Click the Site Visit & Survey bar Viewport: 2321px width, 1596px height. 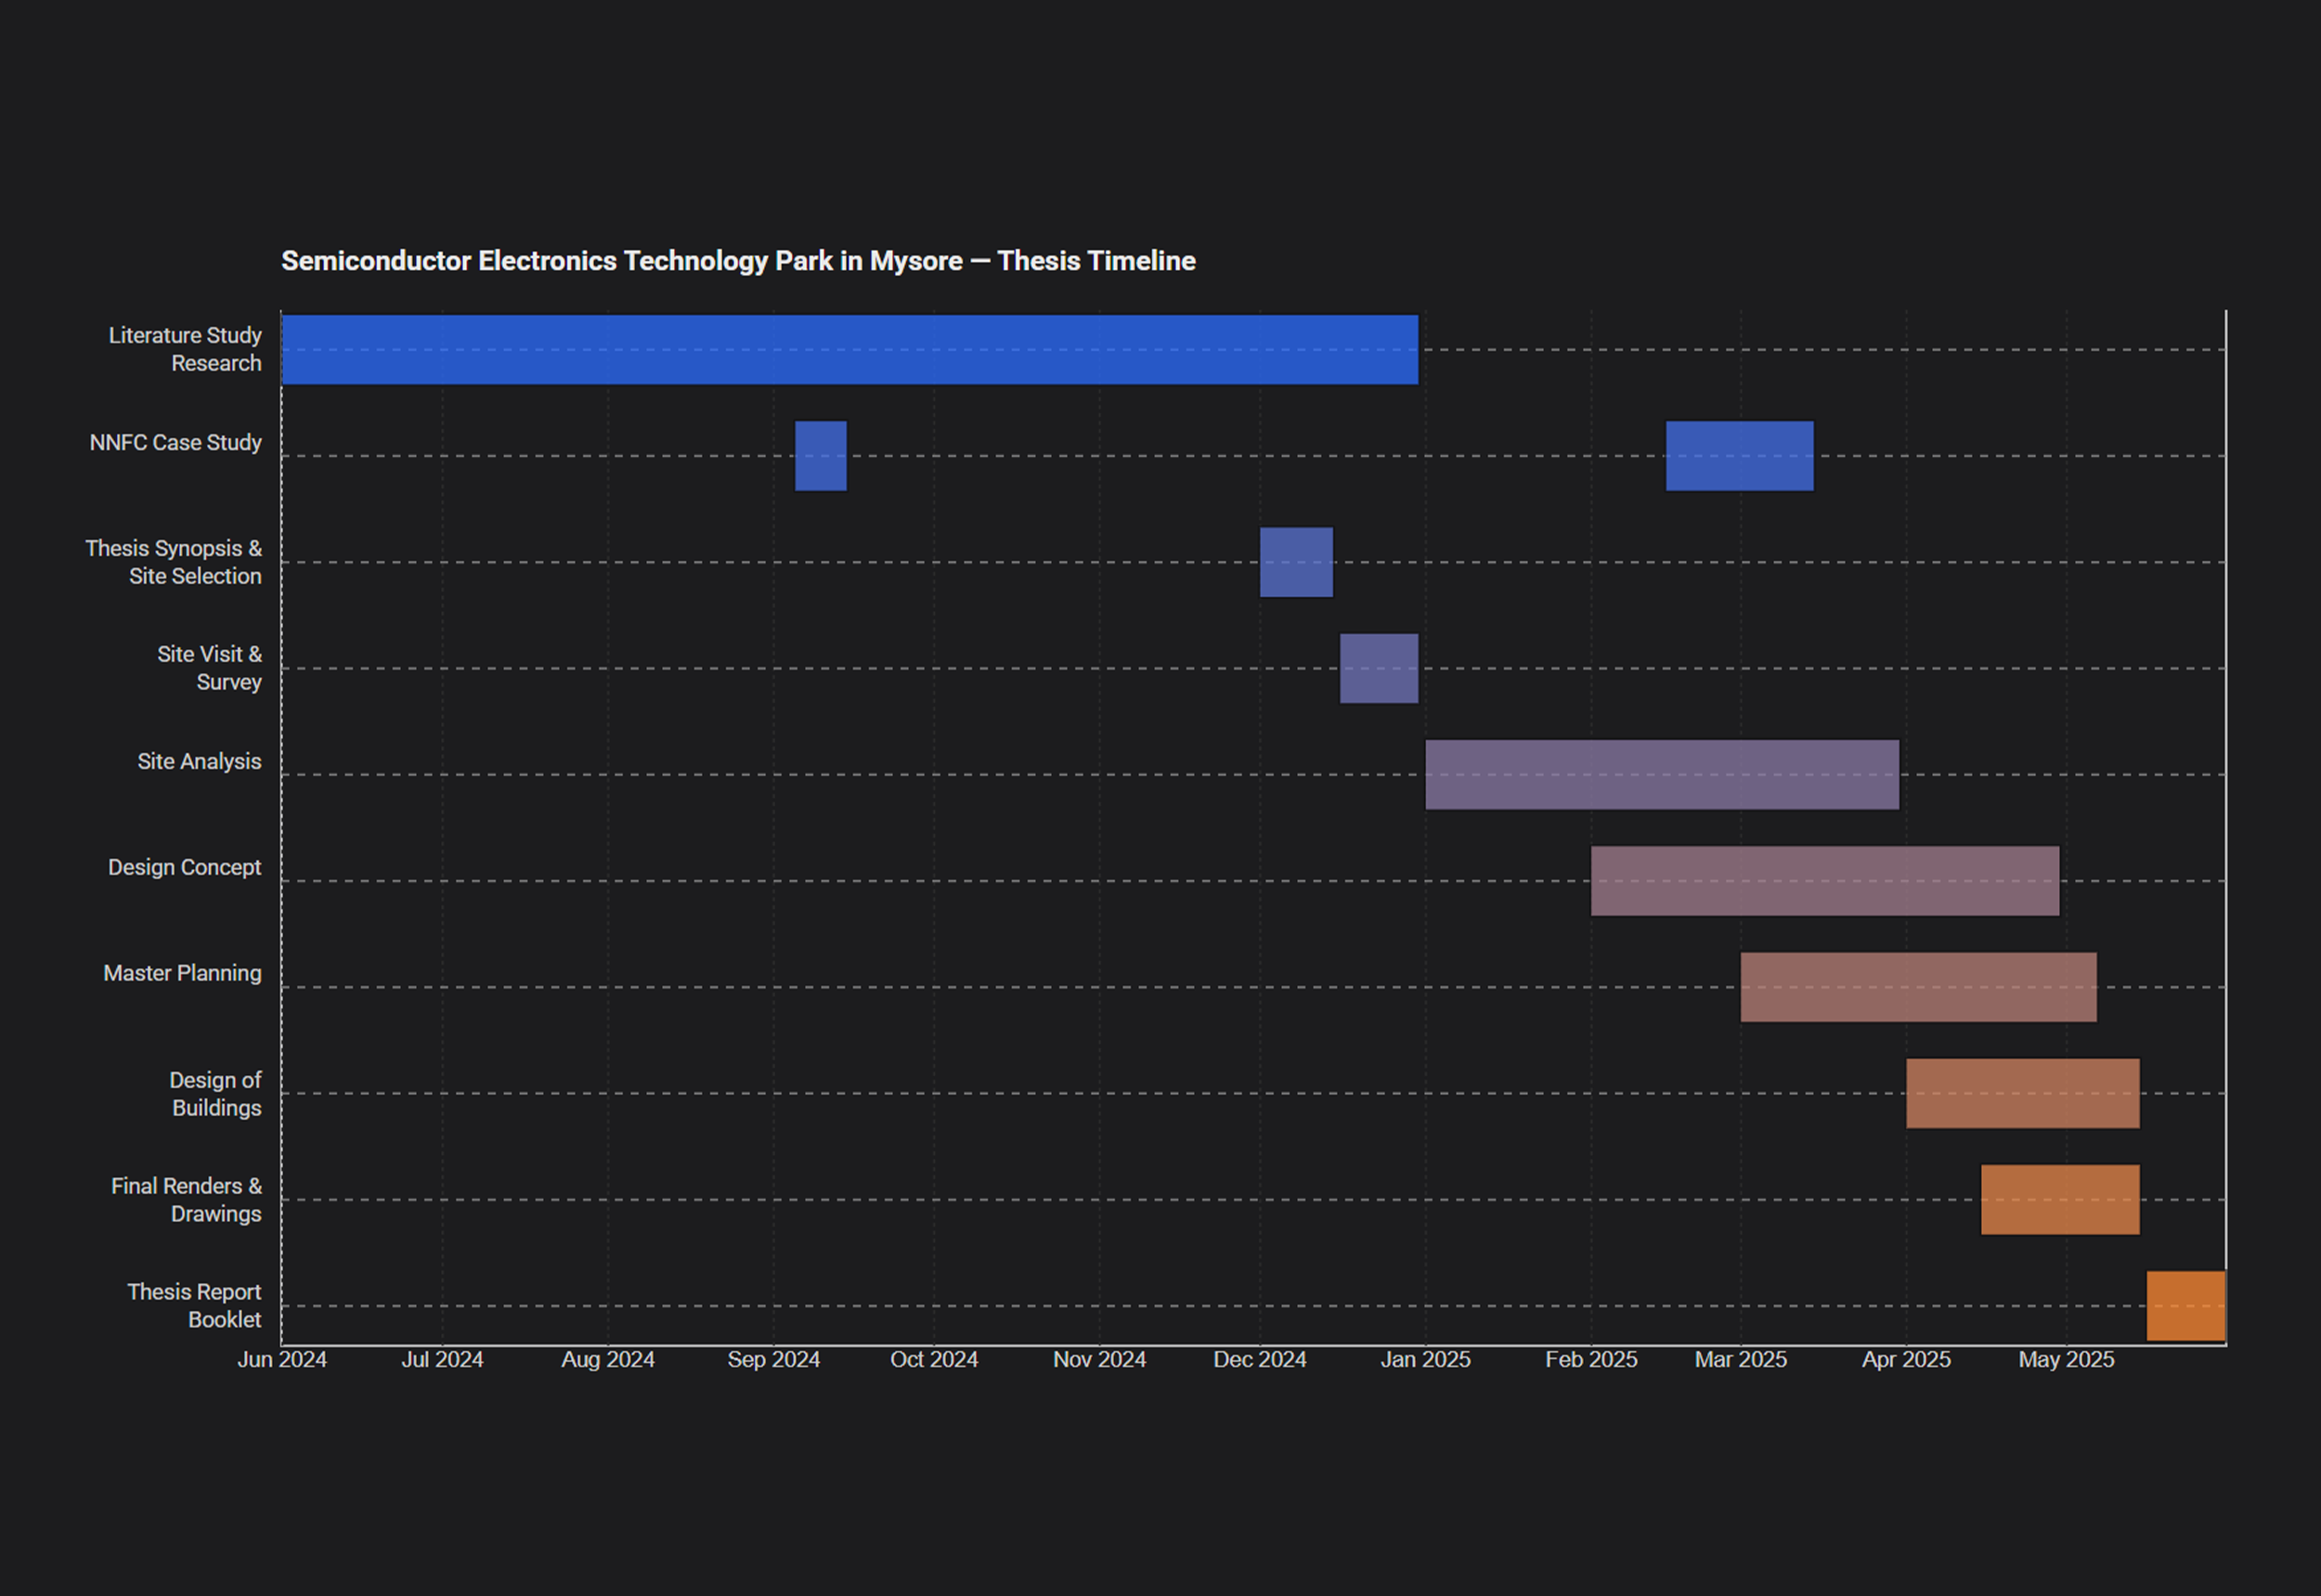[x=1378, y=668]
